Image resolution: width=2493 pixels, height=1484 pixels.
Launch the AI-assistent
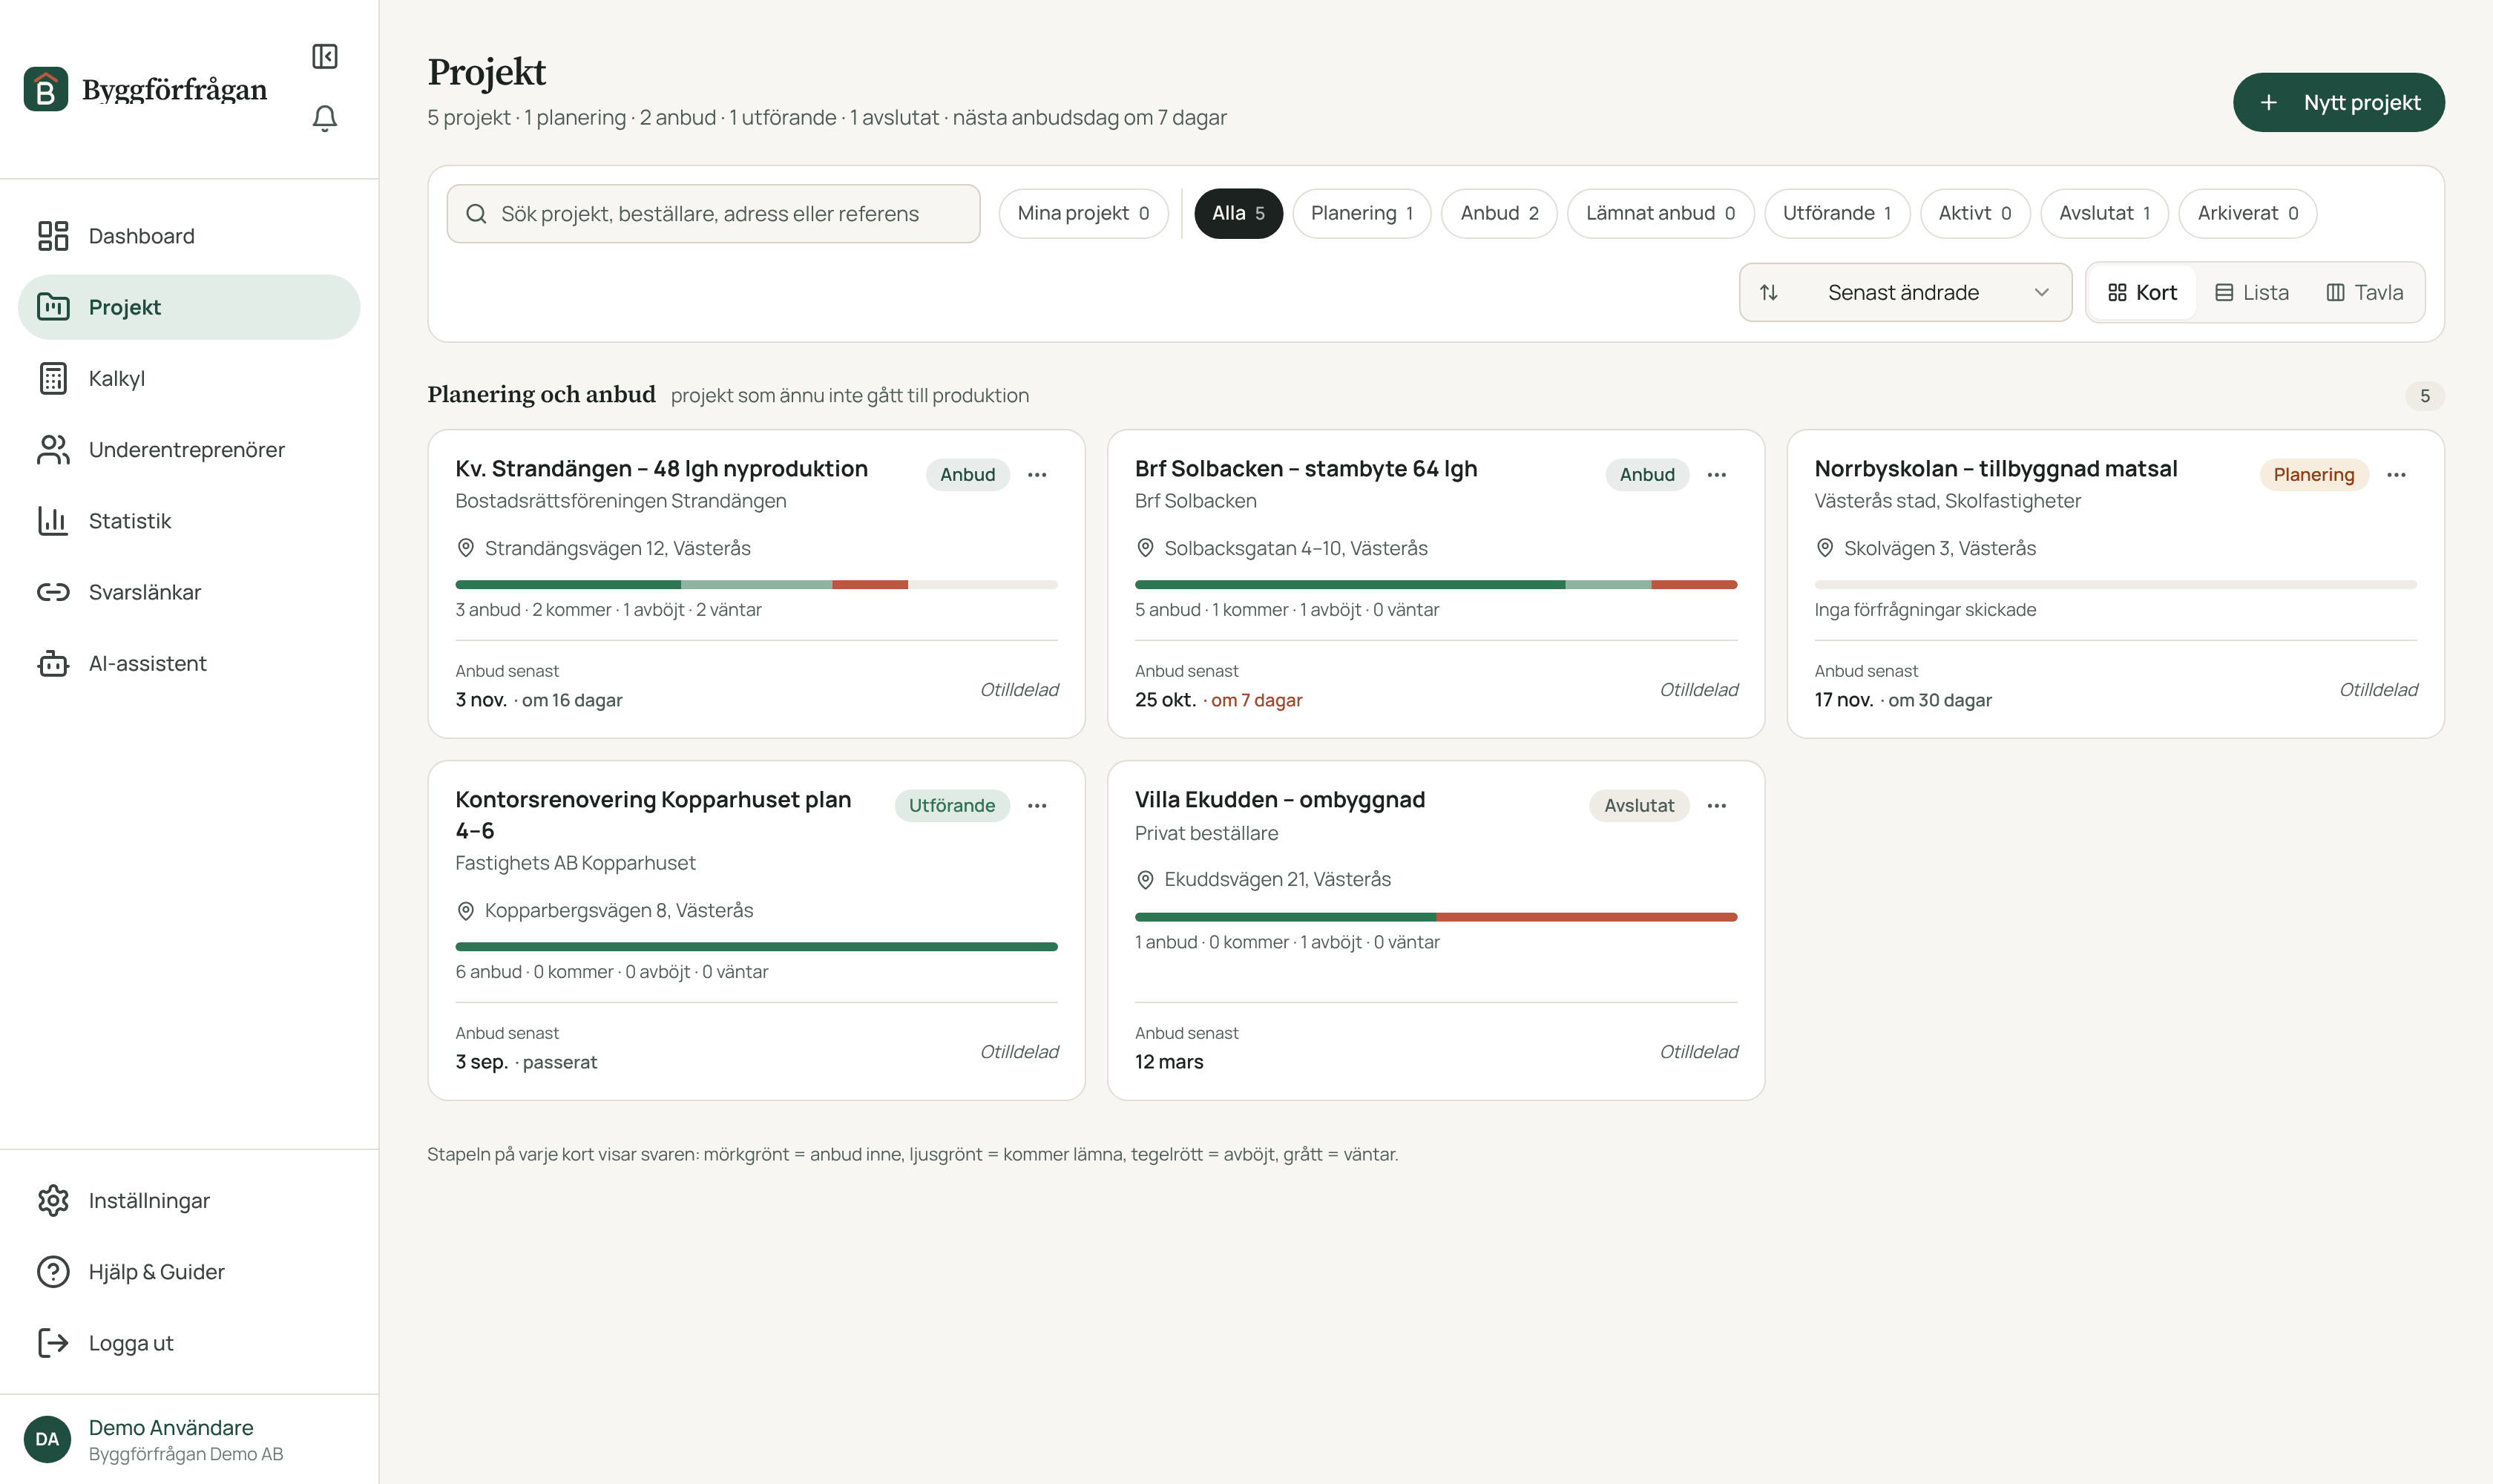(x=189, y=663)
